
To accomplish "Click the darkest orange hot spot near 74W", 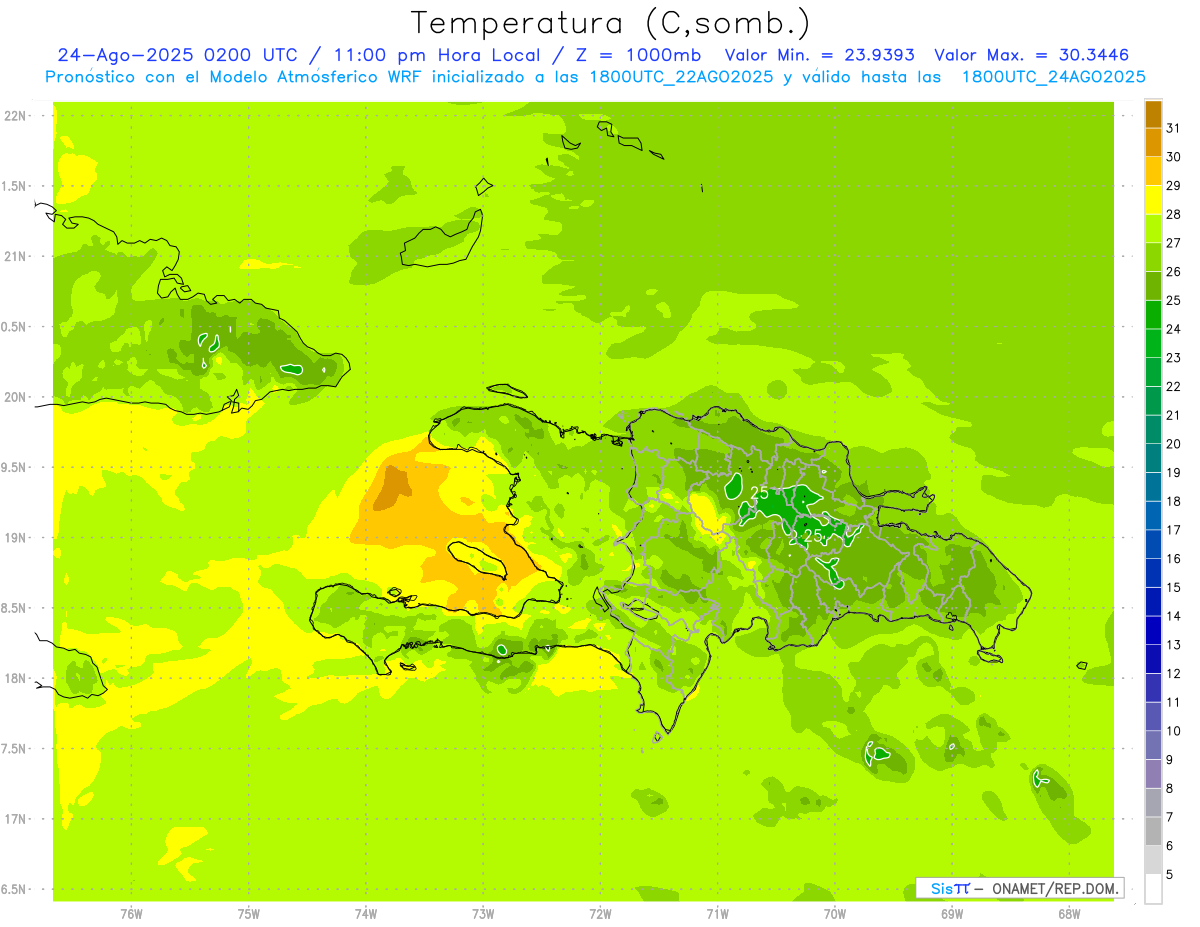I will pos(391,485).
